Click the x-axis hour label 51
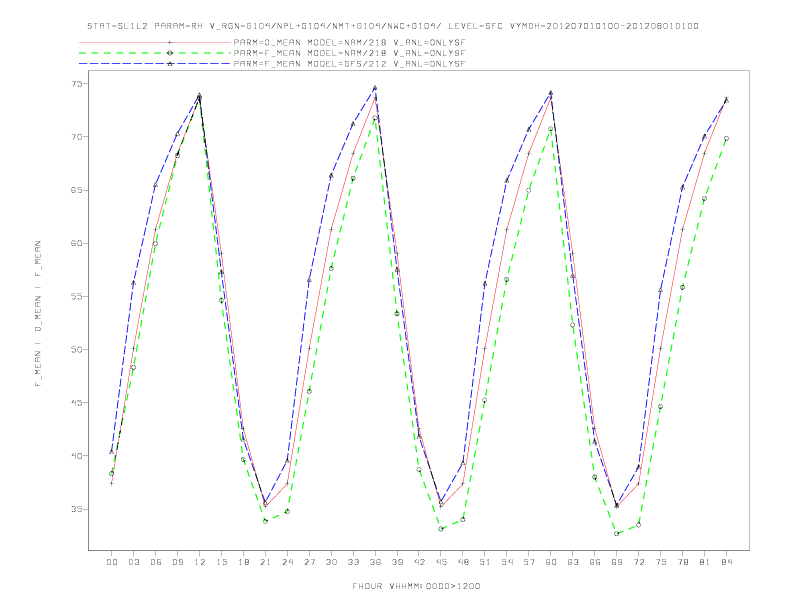The width and height of the screenshot is (792, 612). tap(485, 562)
